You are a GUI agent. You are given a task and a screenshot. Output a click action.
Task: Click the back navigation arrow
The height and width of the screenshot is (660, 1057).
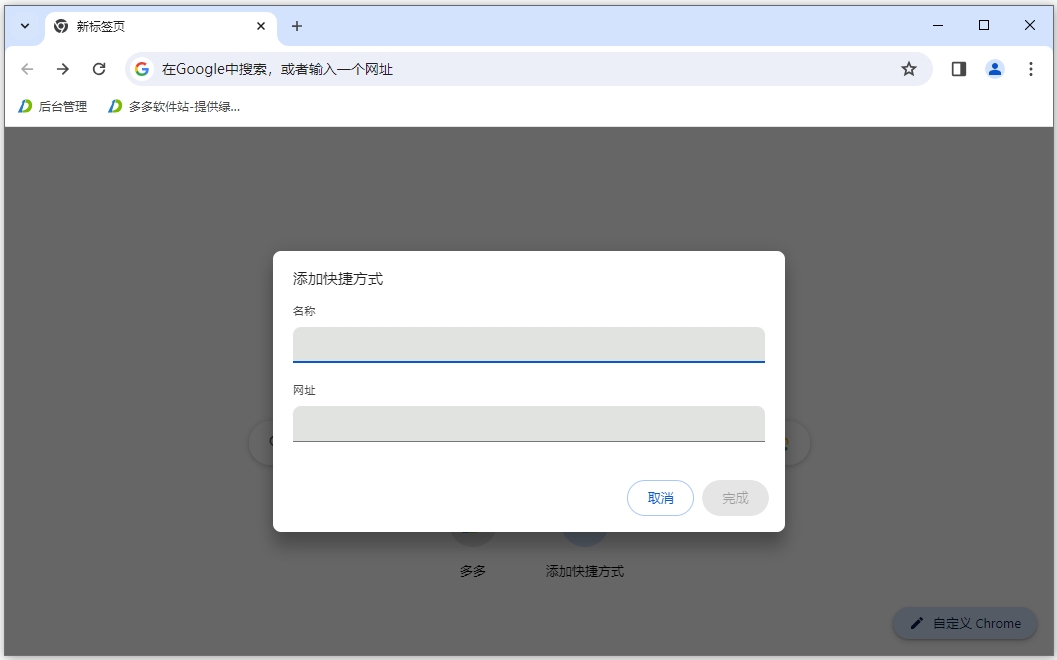(x=26, y=68)
